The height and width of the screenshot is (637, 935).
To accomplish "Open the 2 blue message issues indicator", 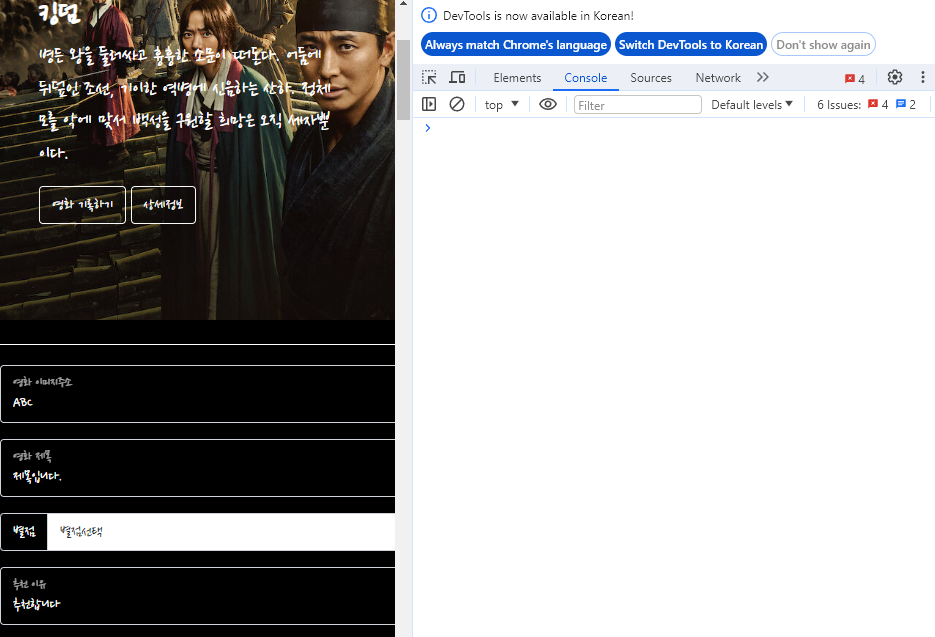I will click(906, 104).
